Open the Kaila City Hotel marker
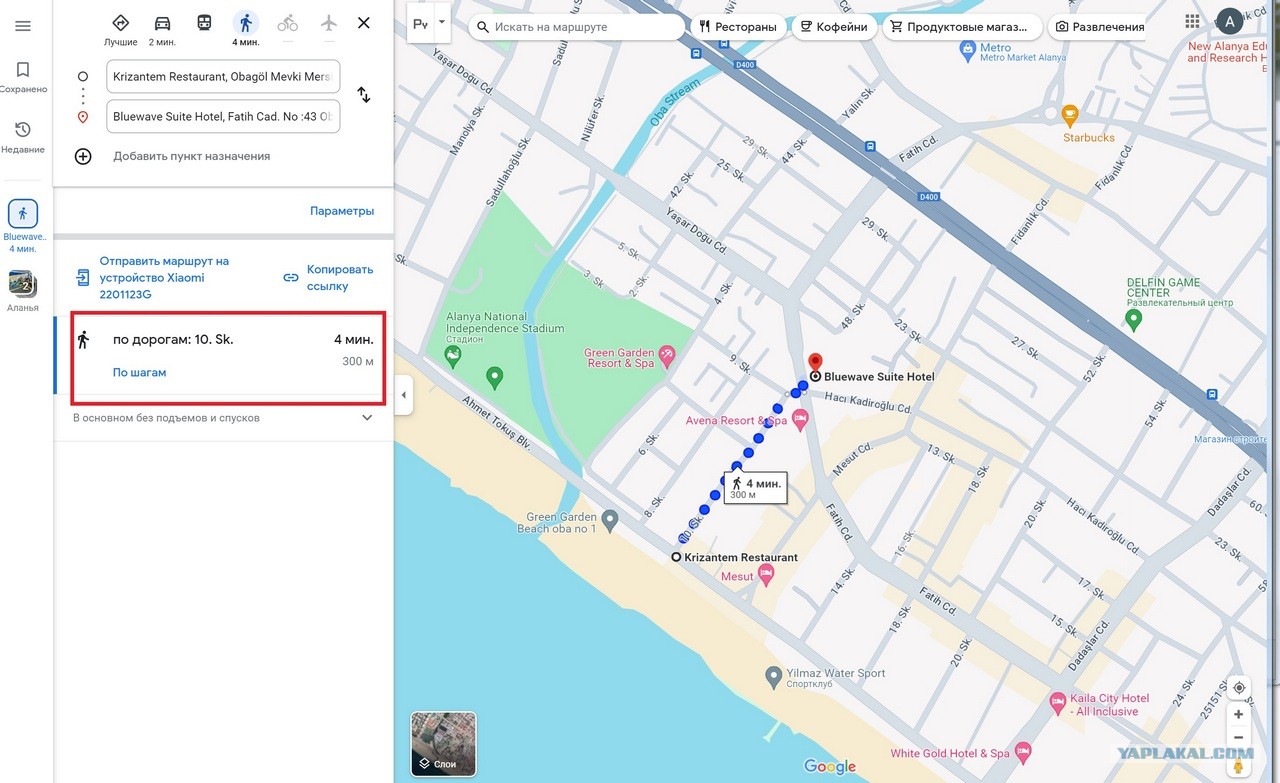Image resolution: width=1280 pixels, height=783 pixels. coord(1058,703)
